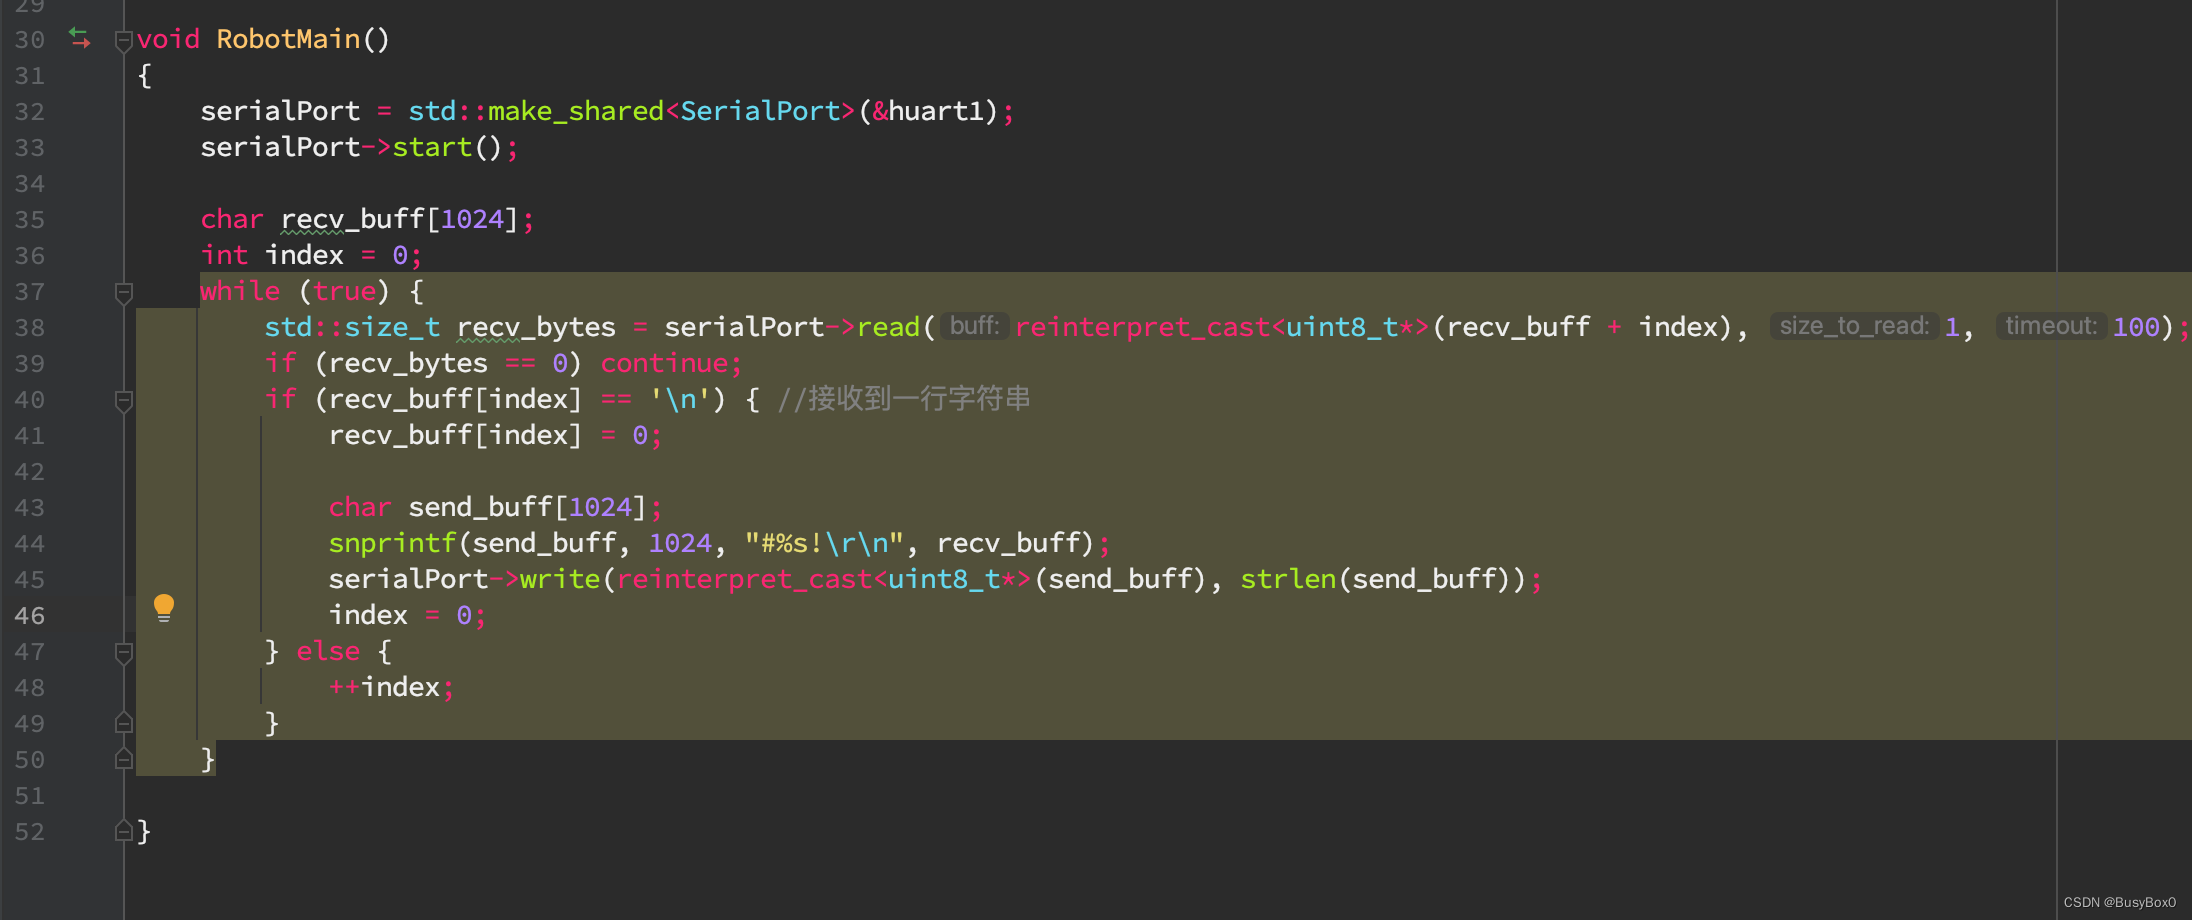2192x920 pixels.
Task: Click the fold end marker on line 49
Action: point(123,722)
